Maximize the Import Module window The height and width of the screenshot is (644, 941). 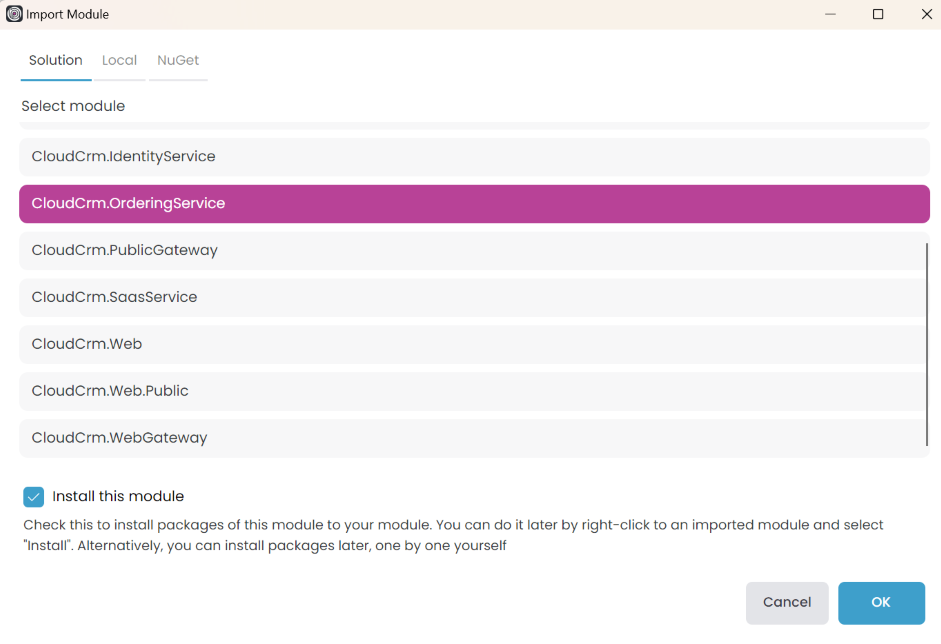pos(879,14)
